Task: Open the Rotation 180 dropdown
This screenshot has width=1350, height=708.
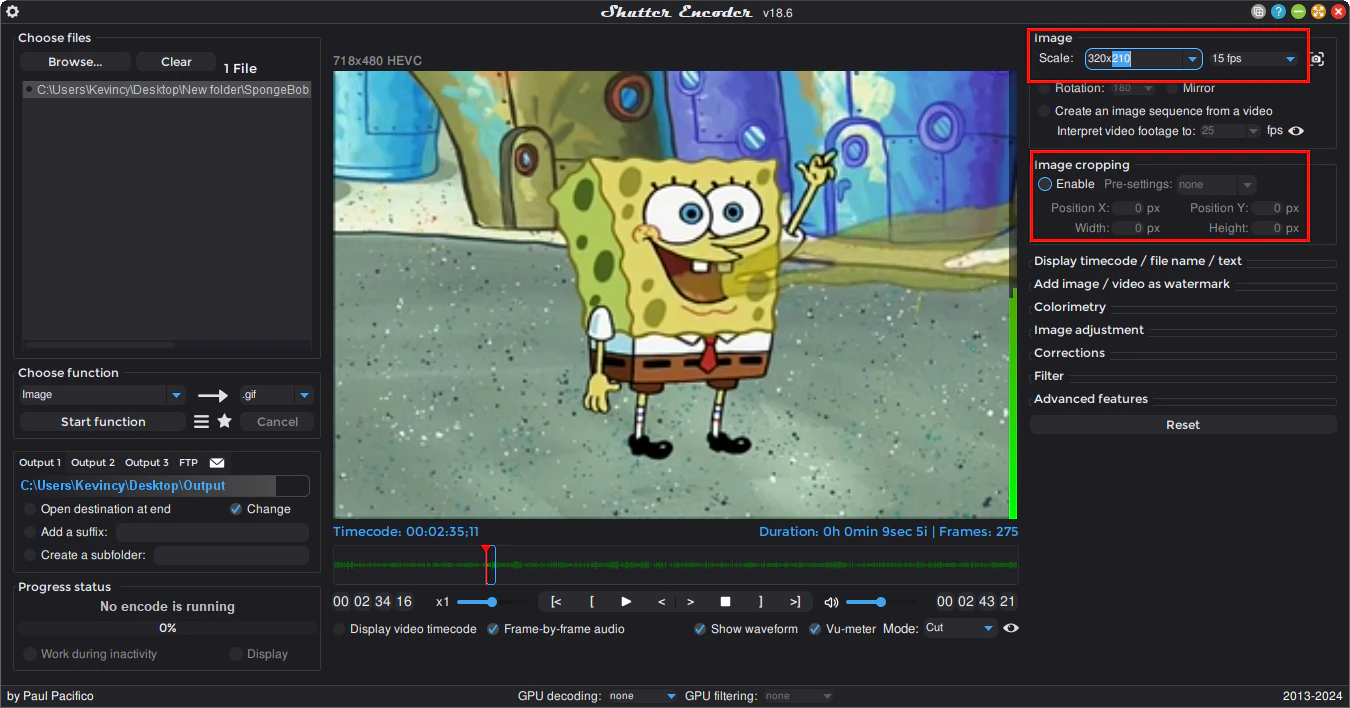Action: pyautogui.click(x=1148, y=88)
